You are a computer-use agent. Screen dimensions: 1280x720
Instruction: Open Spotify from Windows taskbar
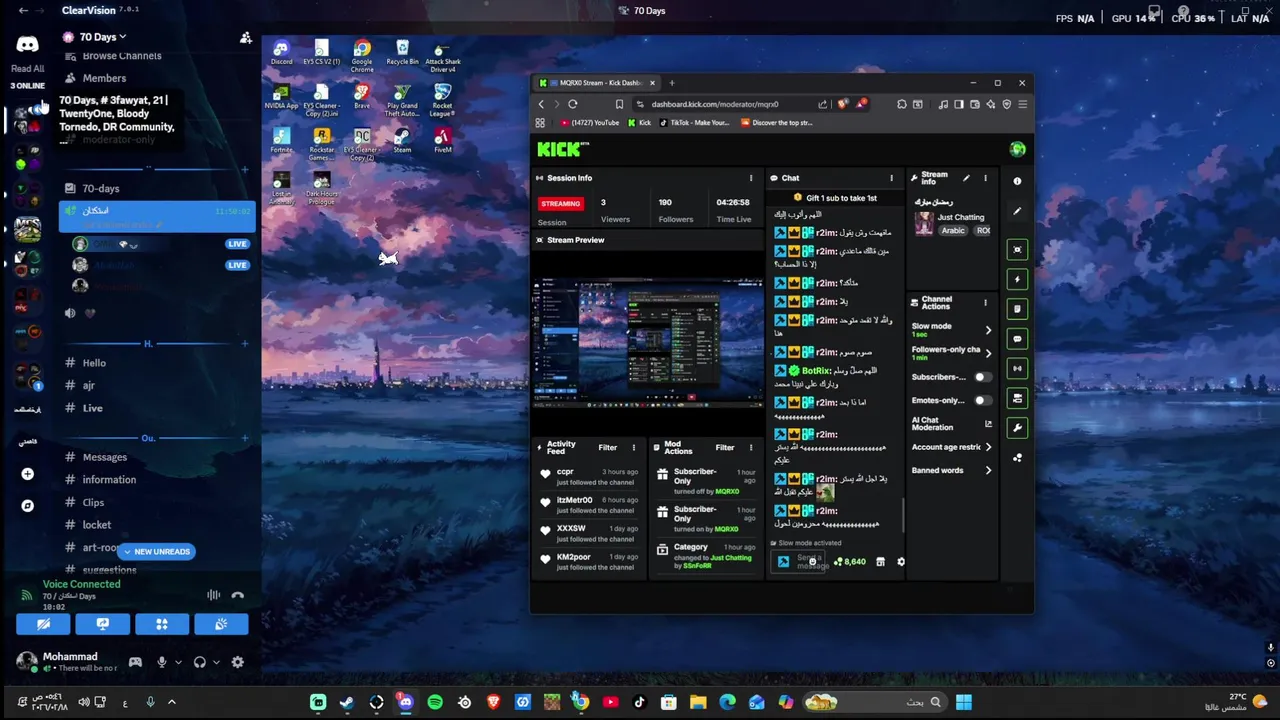435,702
